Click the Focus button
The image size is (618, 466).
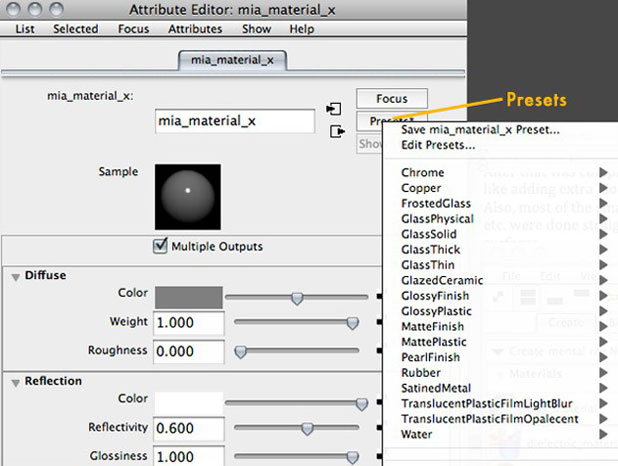(392, 99)
